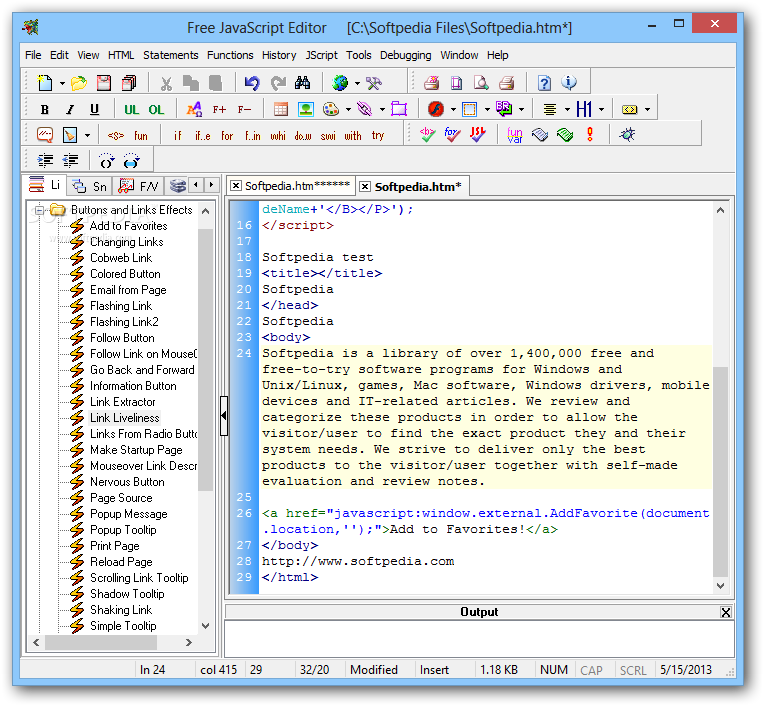
Task: Open Print Preview with the magnifier page icon
Action: tap(481, 83)
